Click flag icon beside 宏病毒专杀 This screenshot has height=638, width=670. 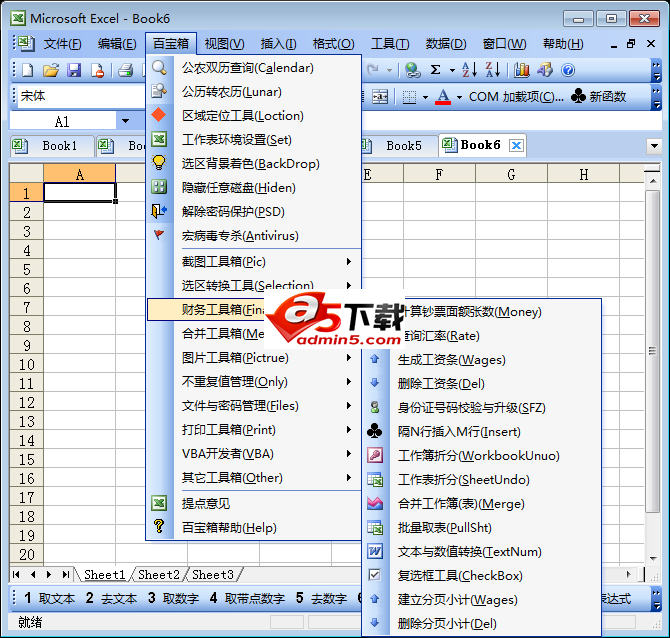[x=159, y=235]
